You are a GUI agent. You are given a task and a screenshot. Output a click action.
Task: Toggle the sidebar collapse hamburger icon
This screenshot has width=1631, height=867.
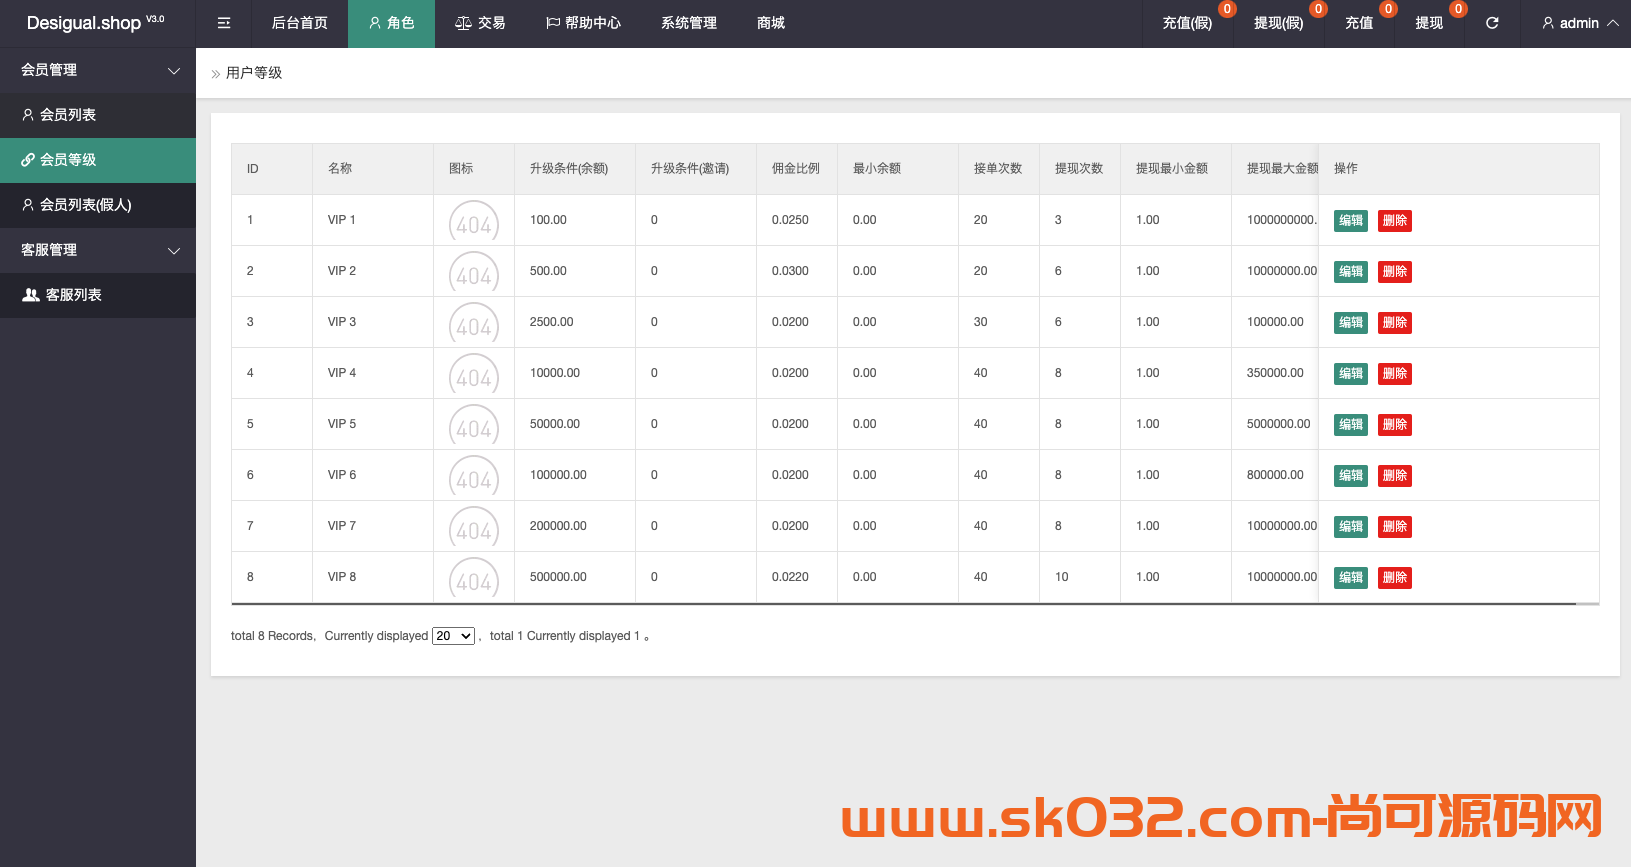coord(224,23)
